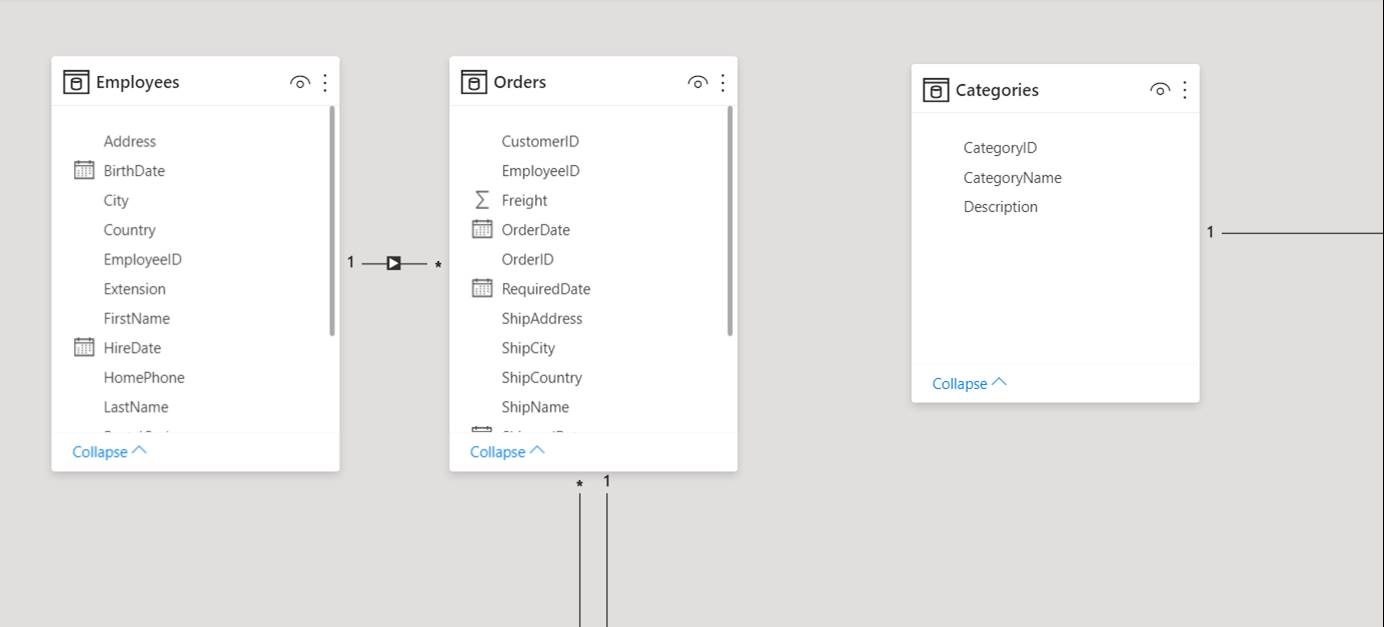Click the BirthDate calendar icon
The width and height of the screenshot is (1384, 627).
(84, 170)
